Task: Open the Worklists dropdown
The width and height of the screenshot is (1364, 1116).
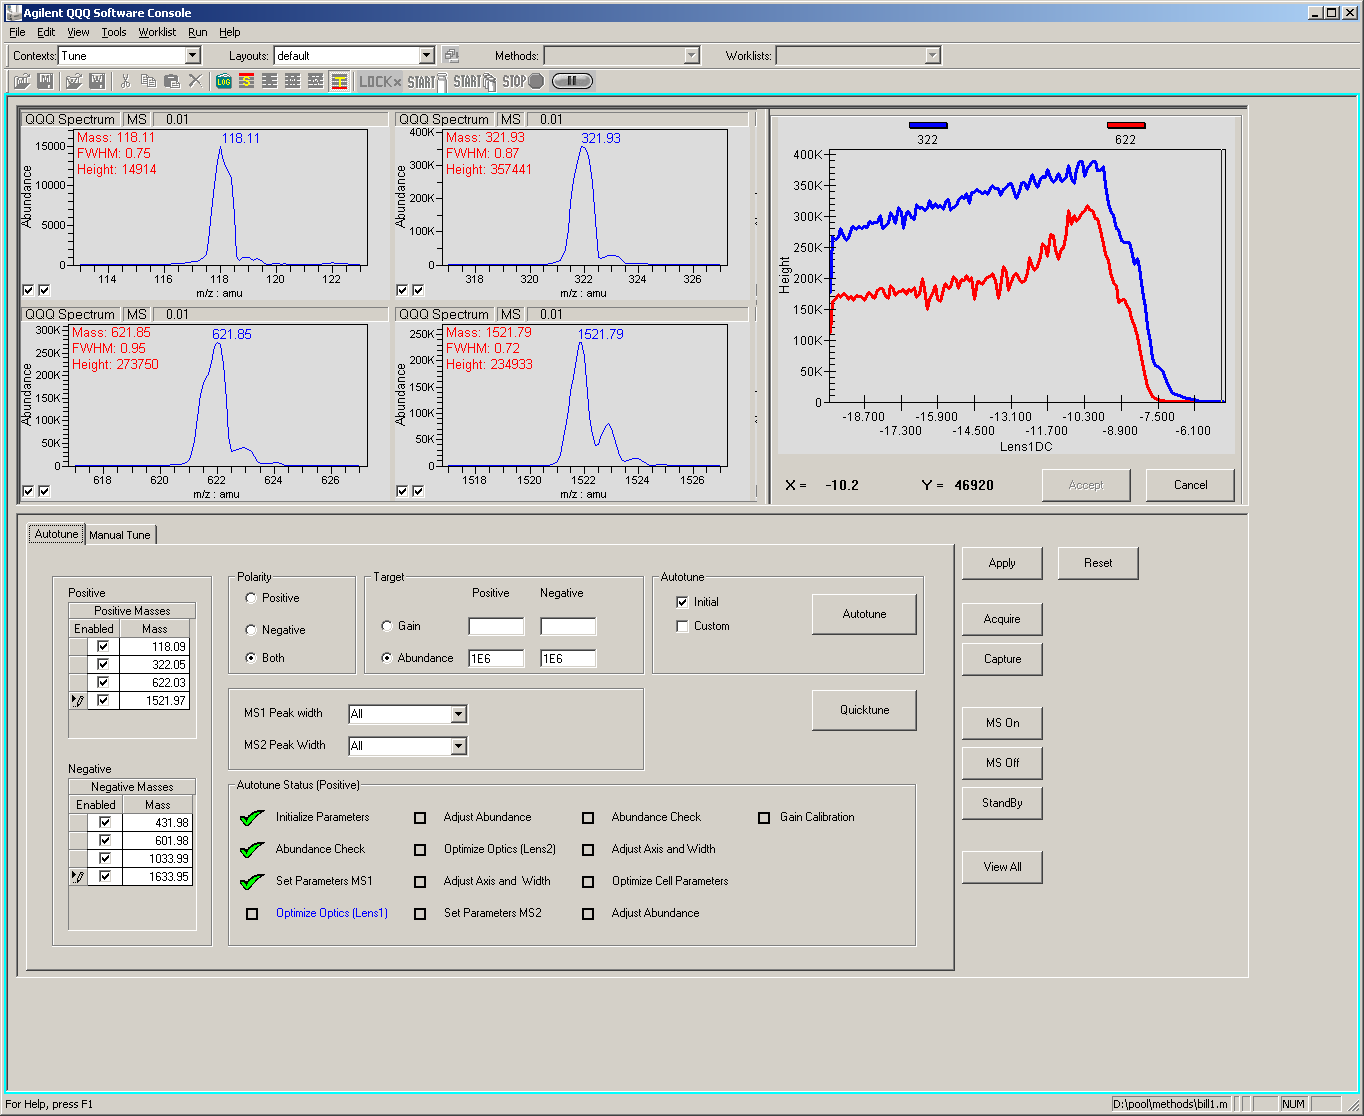Action: pos(933,56)
